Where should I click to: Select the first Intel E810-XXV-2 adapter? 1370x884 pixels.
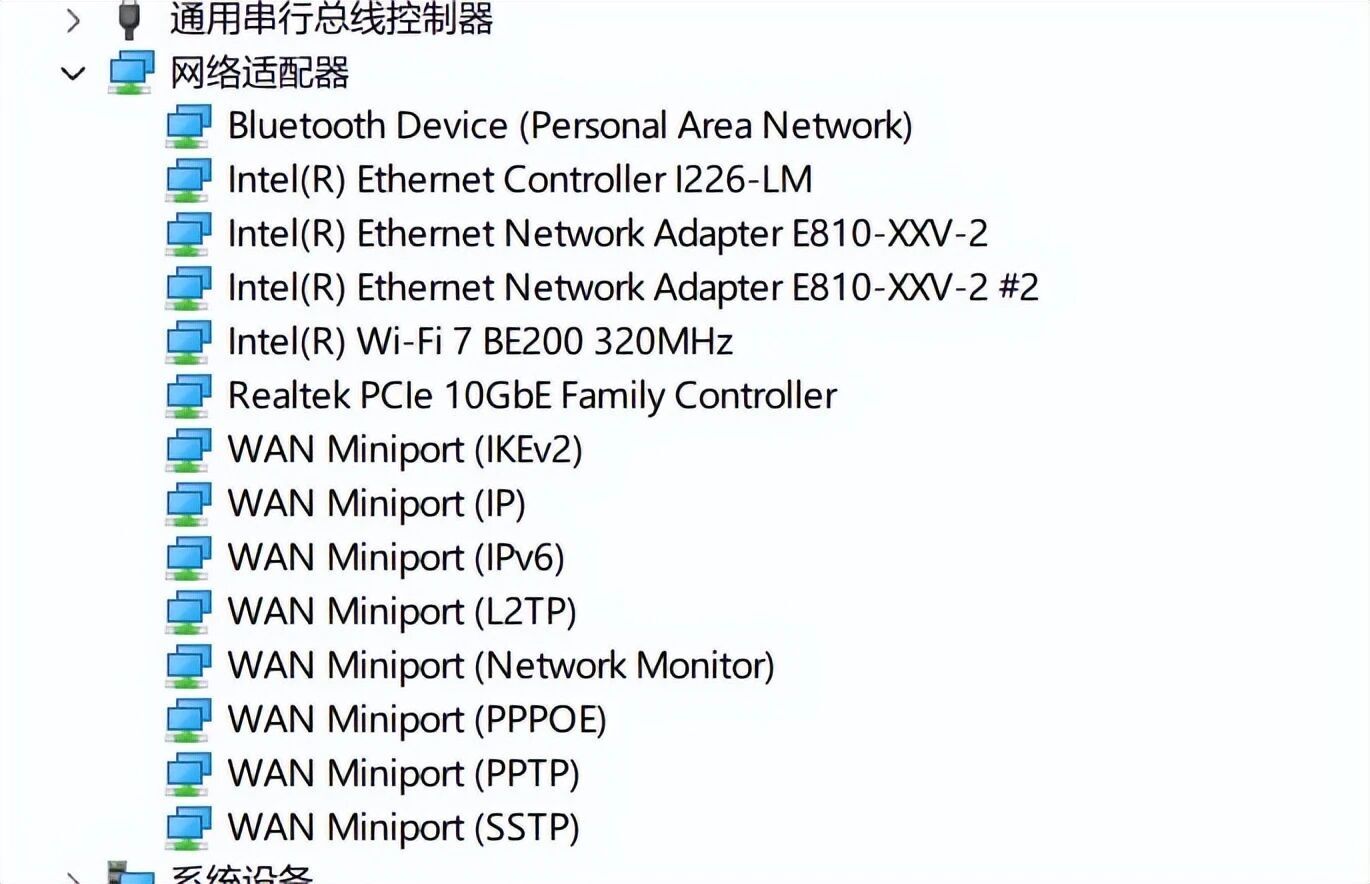pos(607,234)
